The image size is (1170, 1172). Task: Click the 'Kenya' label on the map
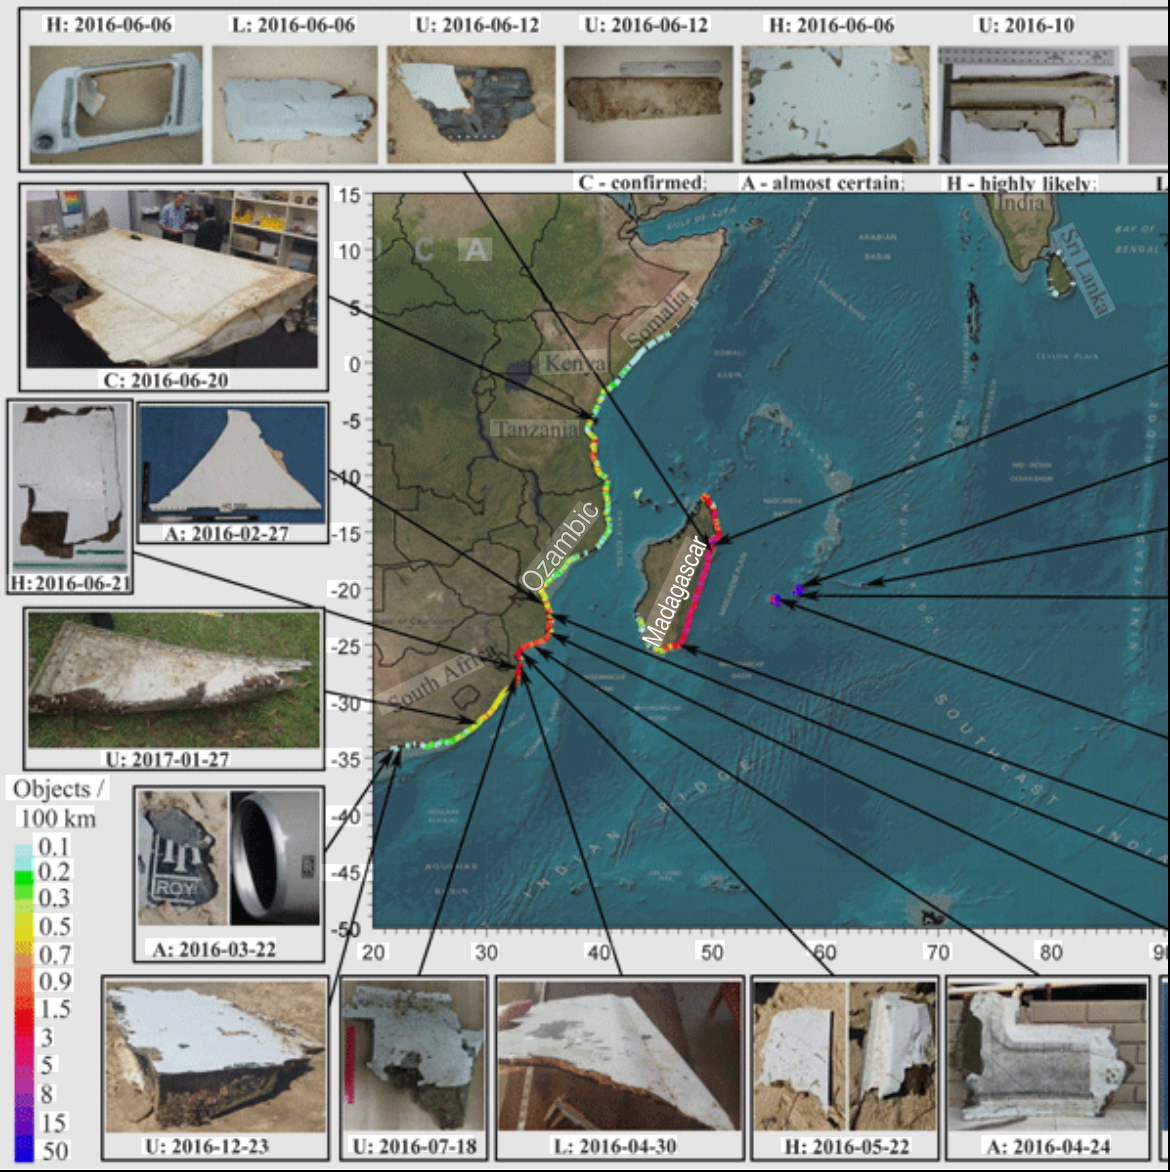pyautogui.click(x=575, y=363)
